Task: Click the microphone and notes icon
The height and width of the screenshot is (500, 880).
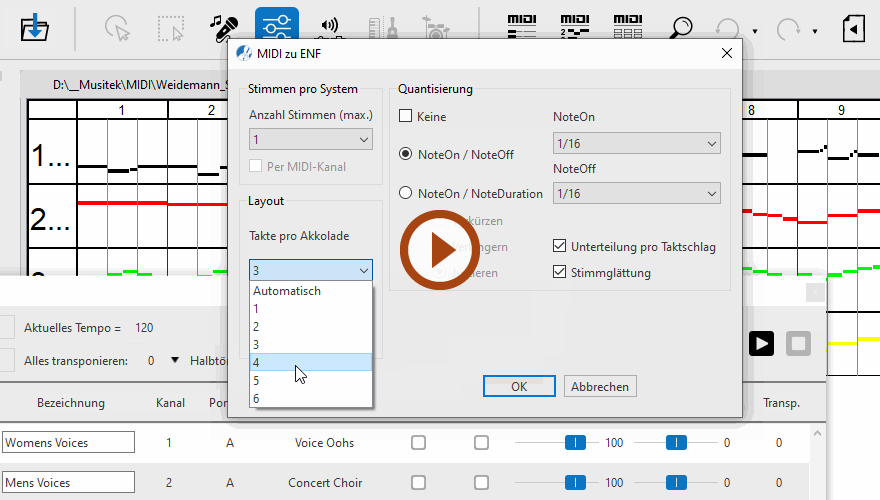Action: (x=225, y=27)
